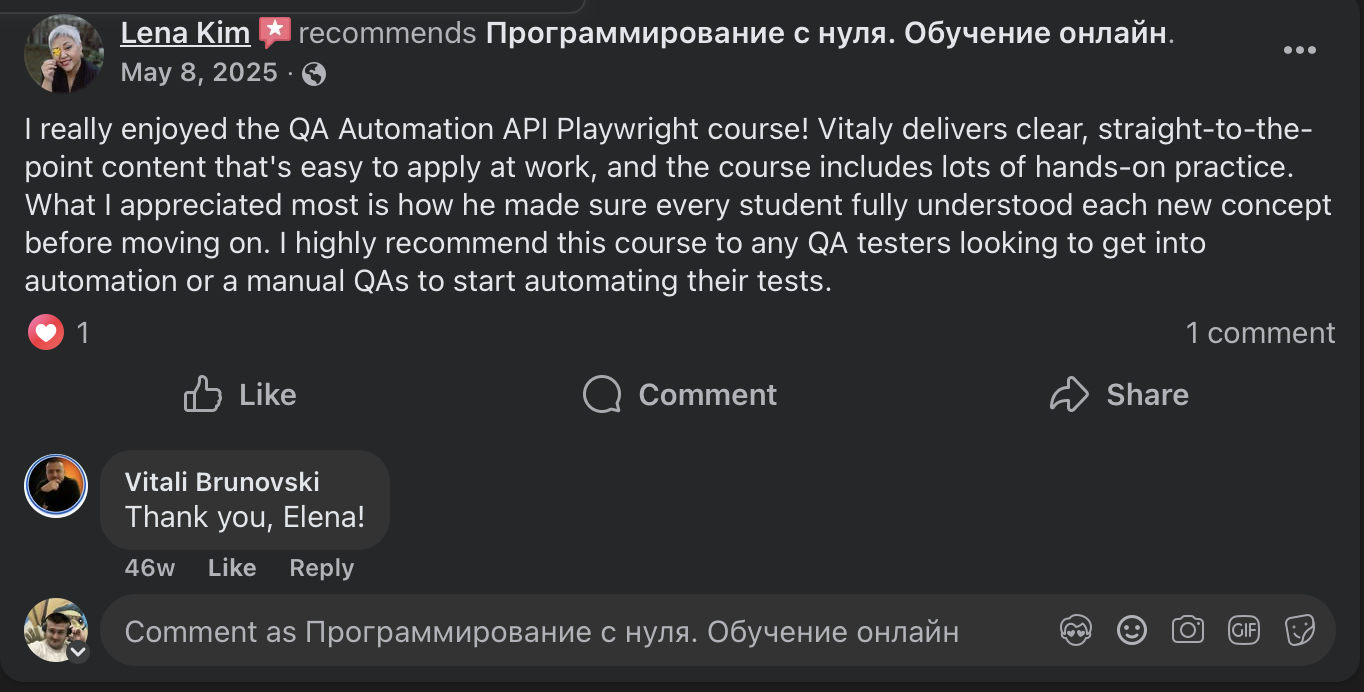Expand the 1 comment link
The height and width of the screenshot is (692, 1364).
point(1260,333)
